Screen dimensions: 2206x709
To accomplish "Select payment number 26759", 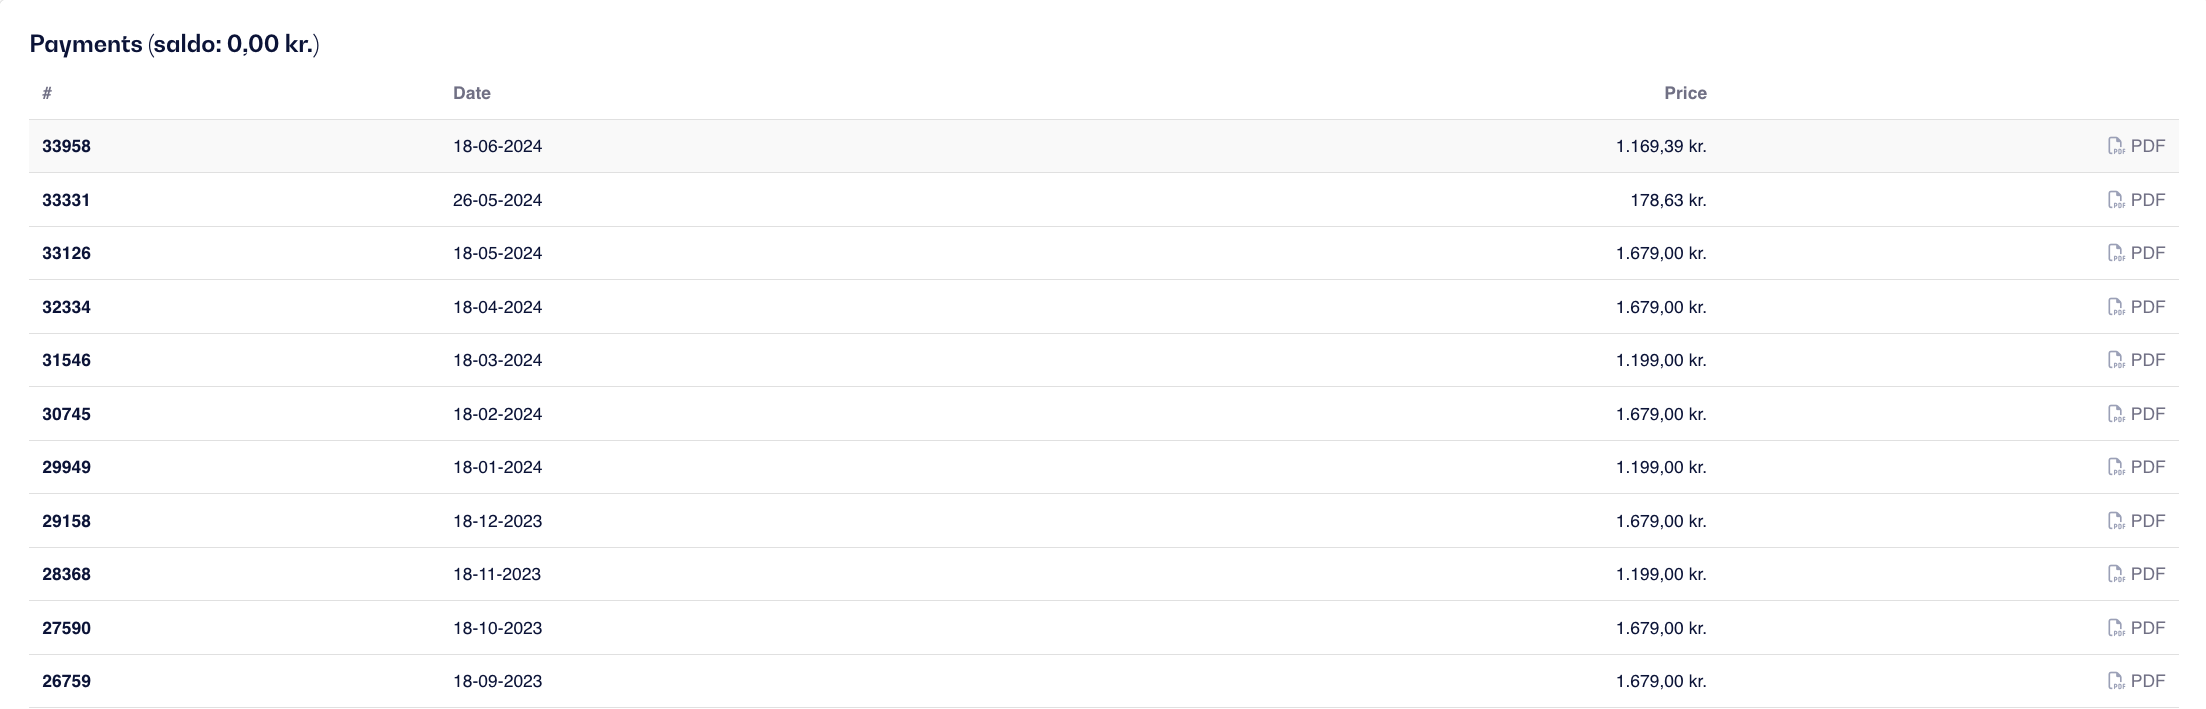I will coord(66,681).
